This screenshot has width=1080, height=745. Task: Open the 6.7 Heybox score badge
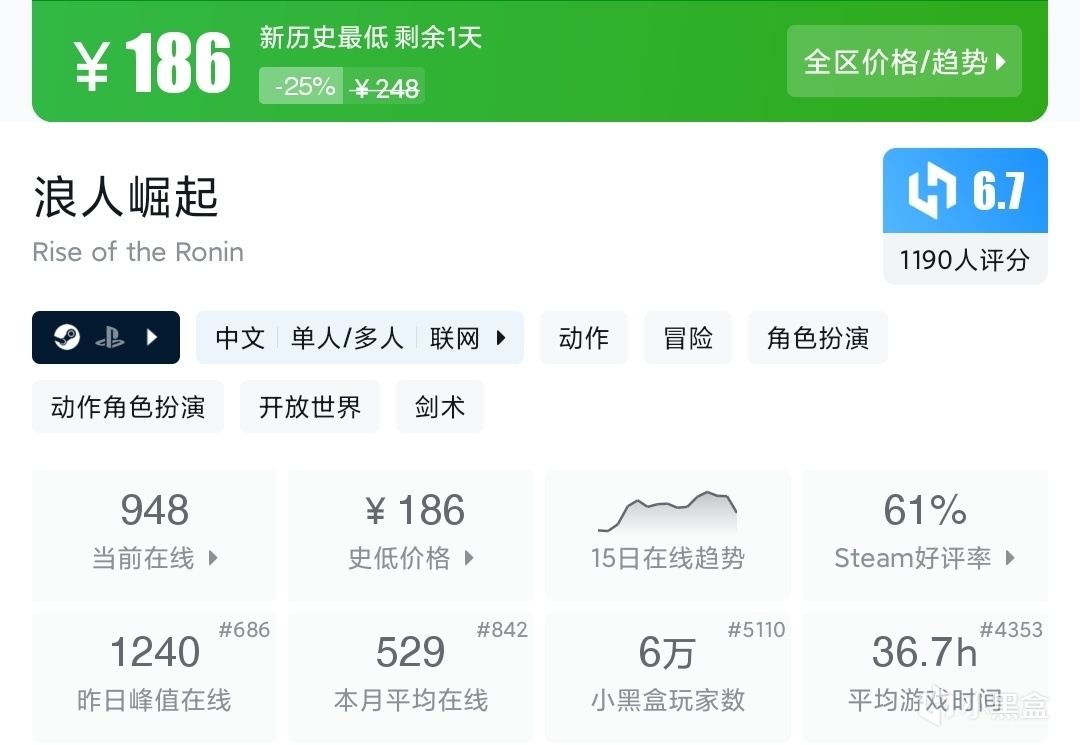pos(965,191)
